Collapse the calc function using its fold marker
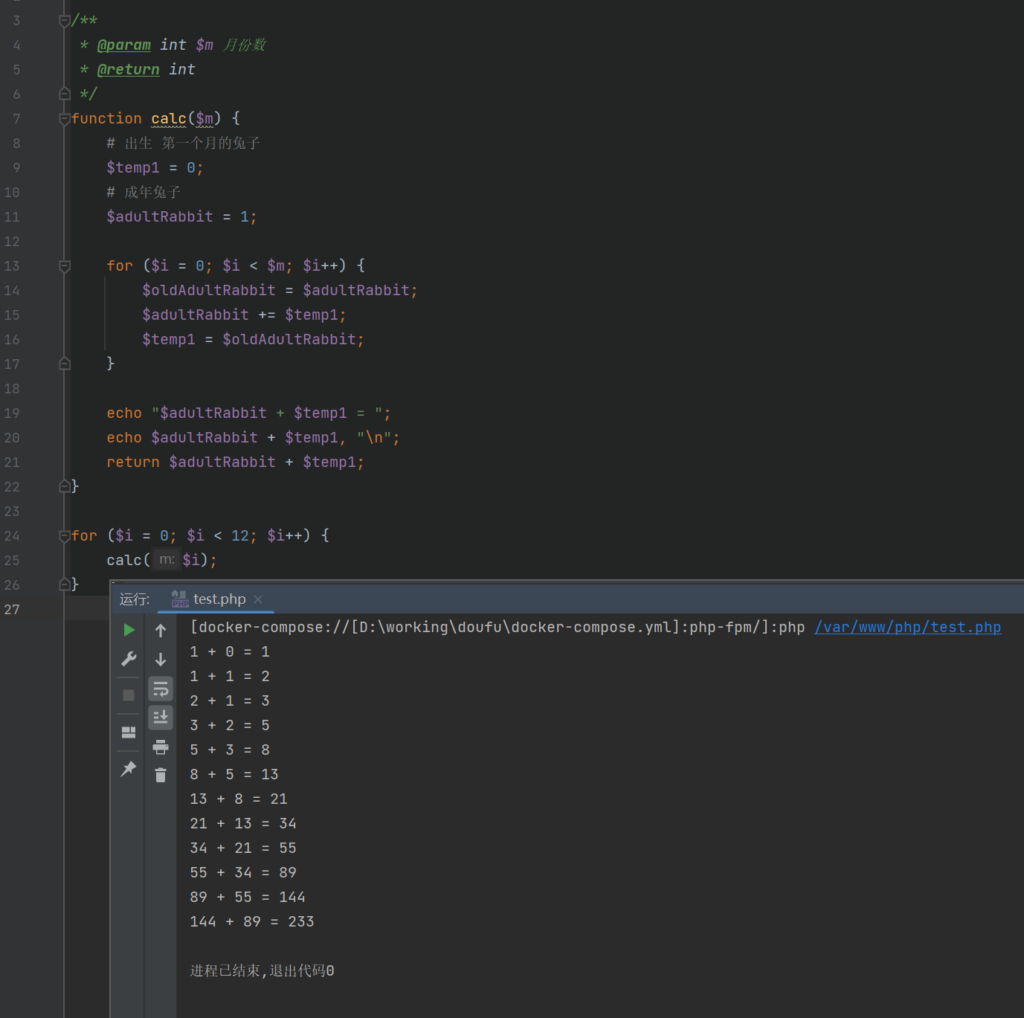 pos(65,119)
